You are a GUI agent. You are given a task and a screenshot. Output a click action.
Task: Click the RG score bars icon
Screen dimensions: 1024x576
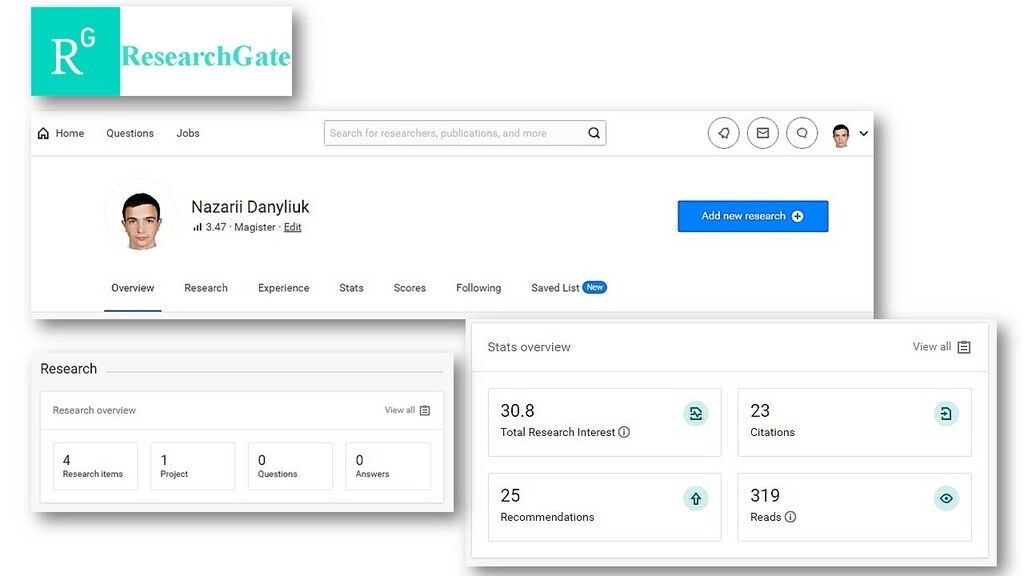pos(197,227)
